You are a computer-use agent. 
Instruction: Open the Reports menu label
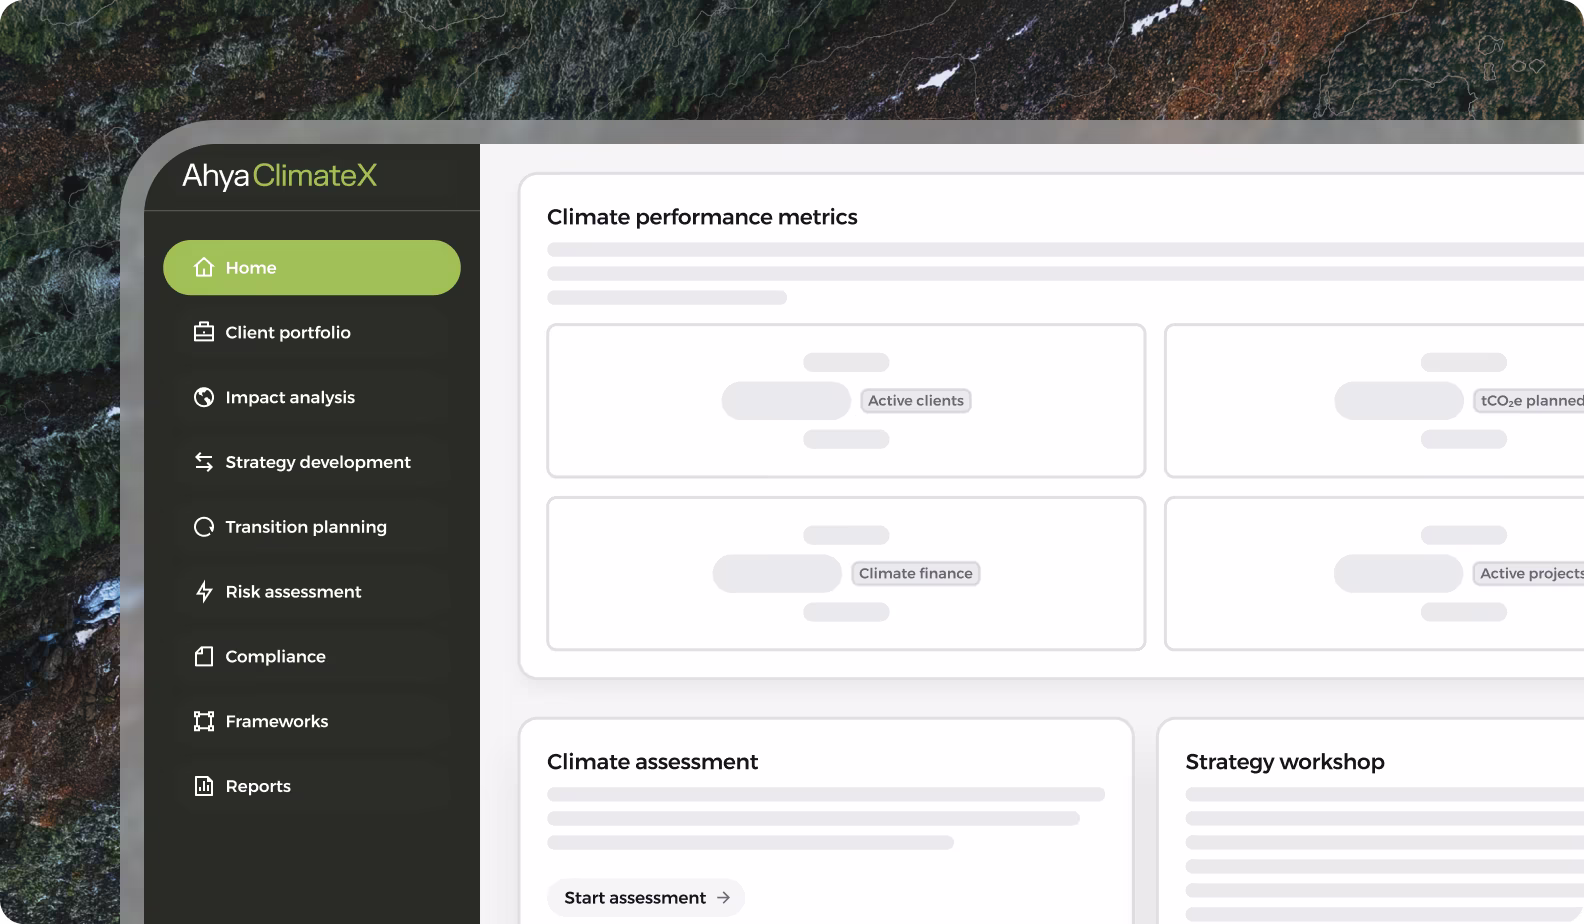pos(258,786)
